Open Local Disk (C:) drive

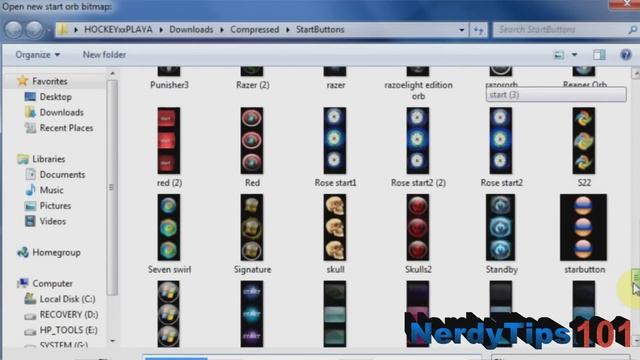67,299
